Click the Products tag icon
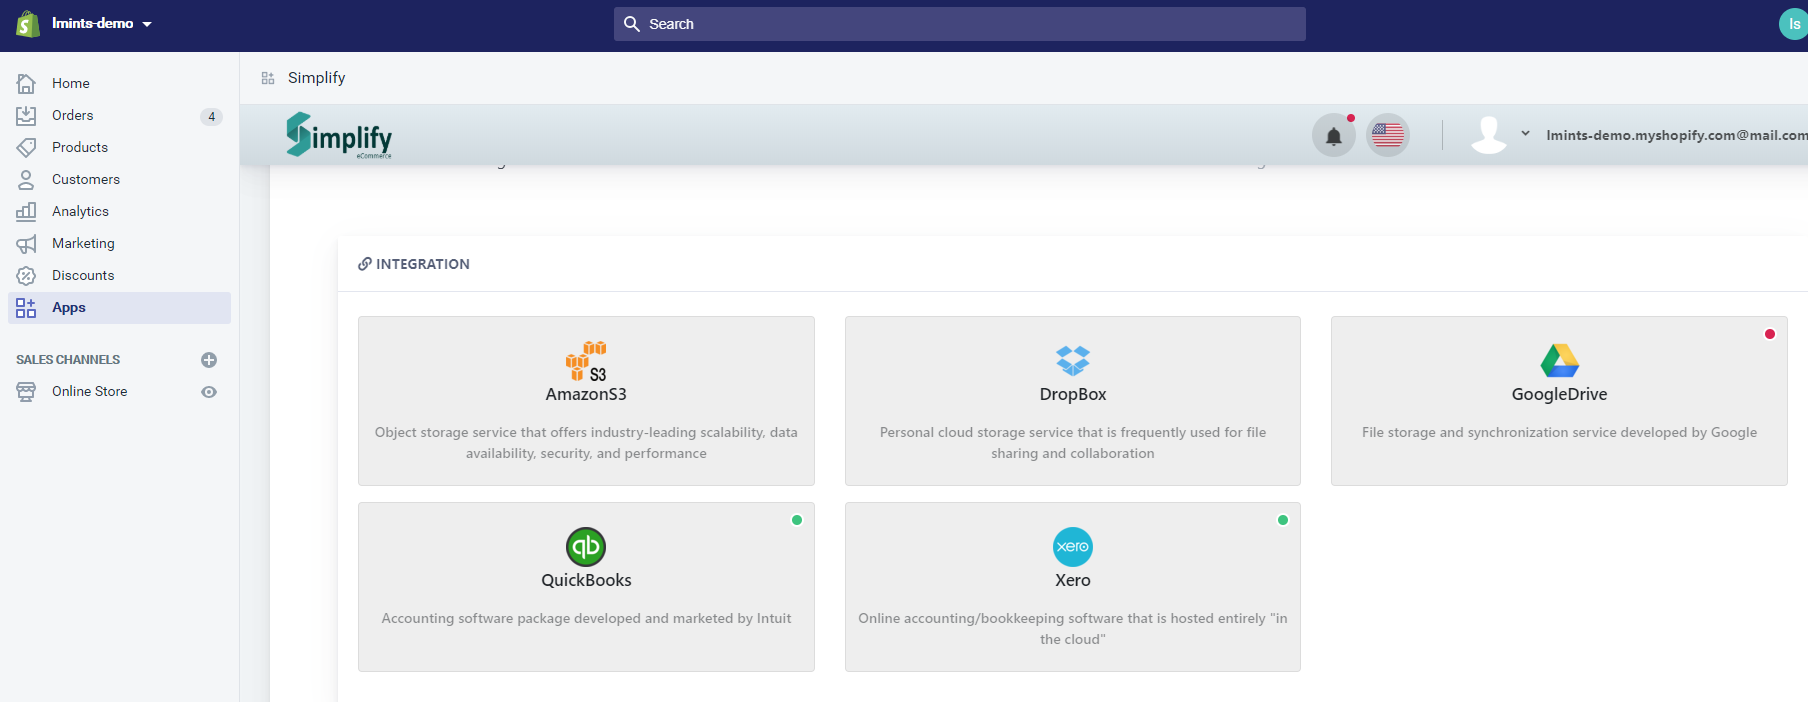The image size is (1808, 702). pyautogui.click(x=26, y=147)
